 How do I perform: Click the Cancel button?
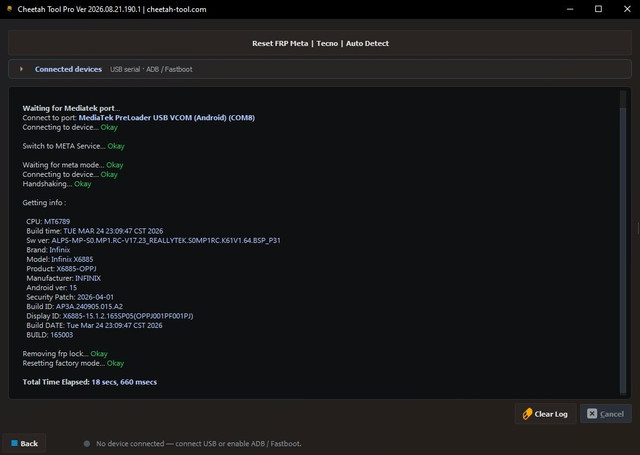[x=606, y=414]
